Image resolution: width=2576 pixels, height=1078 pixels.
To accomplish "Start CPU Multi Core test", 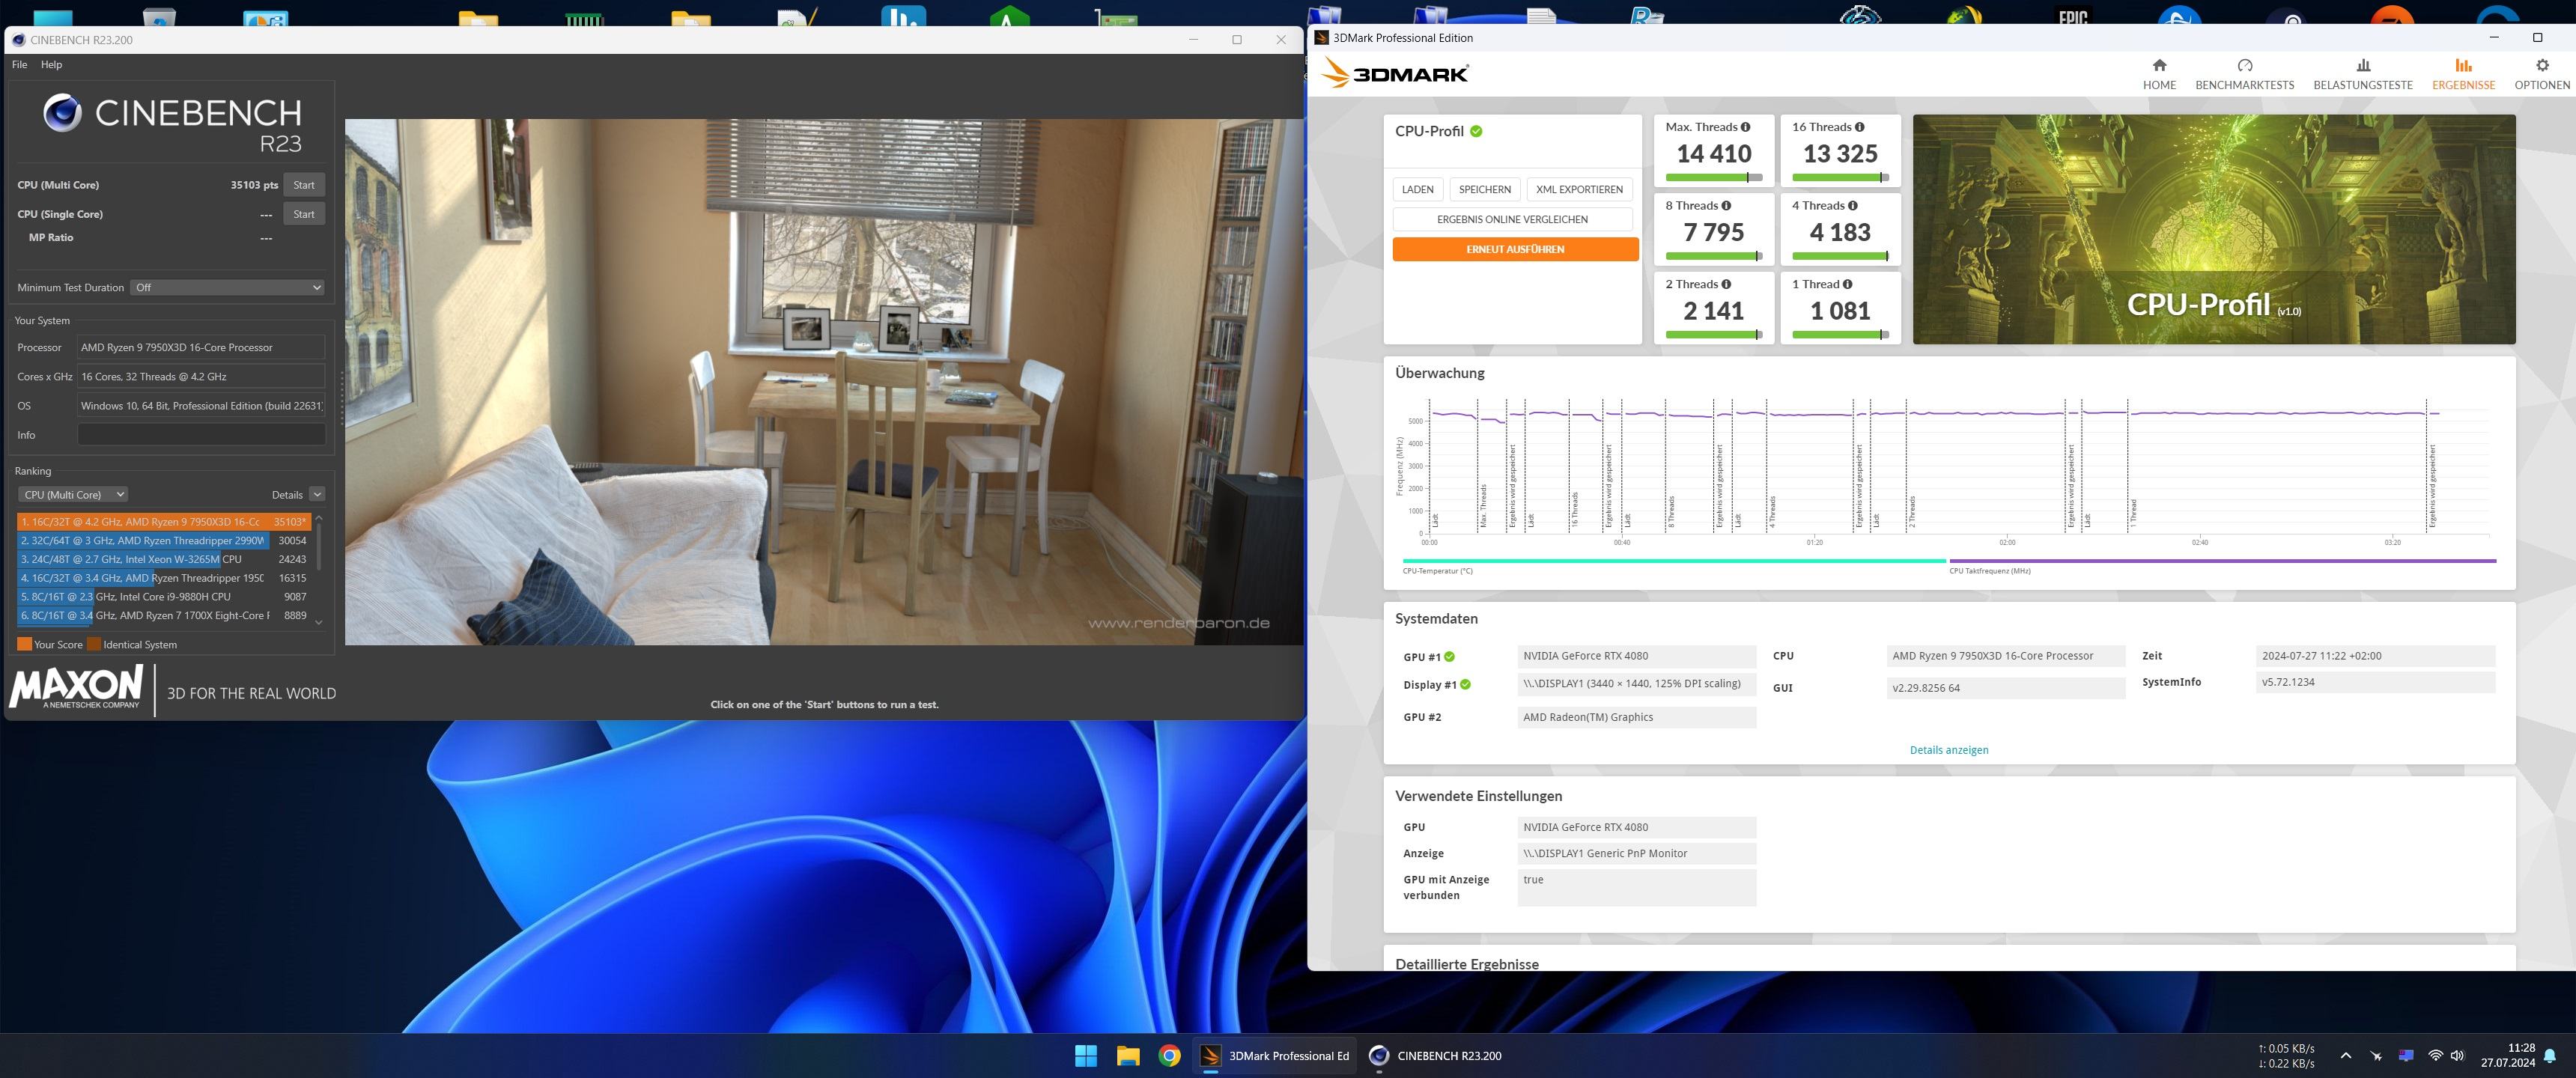I will 304,185.
